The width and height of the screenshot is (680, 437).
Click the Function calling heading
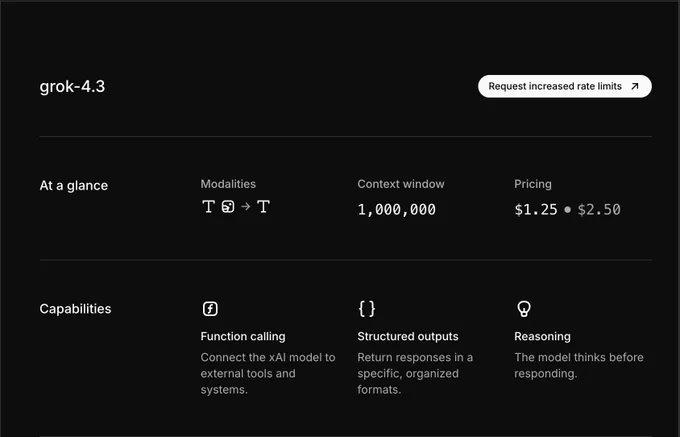[x=243, y=336]
